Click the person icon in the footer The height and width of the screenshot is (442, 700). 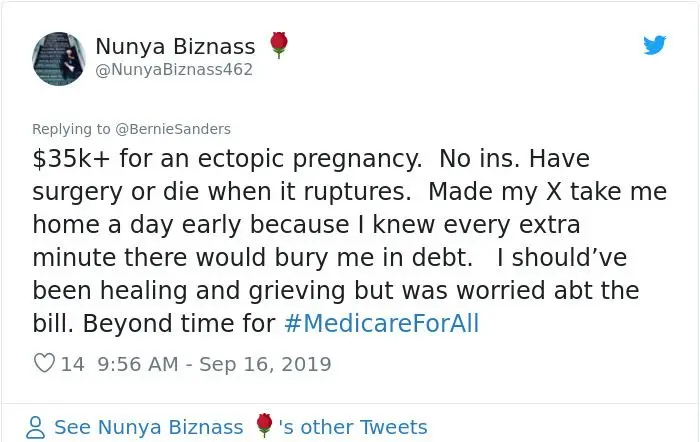[x=36, y=427]
